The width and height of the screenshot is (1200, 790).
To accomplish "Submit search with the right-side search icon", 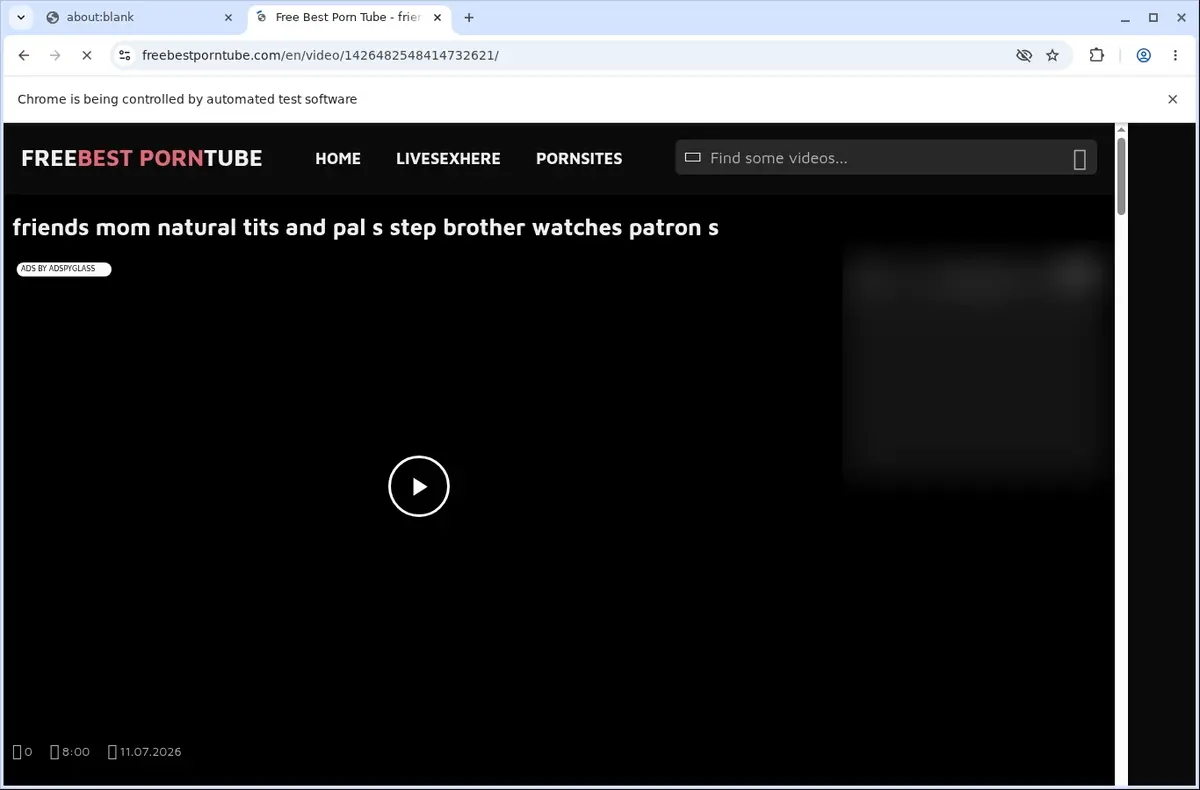I will tap(1080, 159).
